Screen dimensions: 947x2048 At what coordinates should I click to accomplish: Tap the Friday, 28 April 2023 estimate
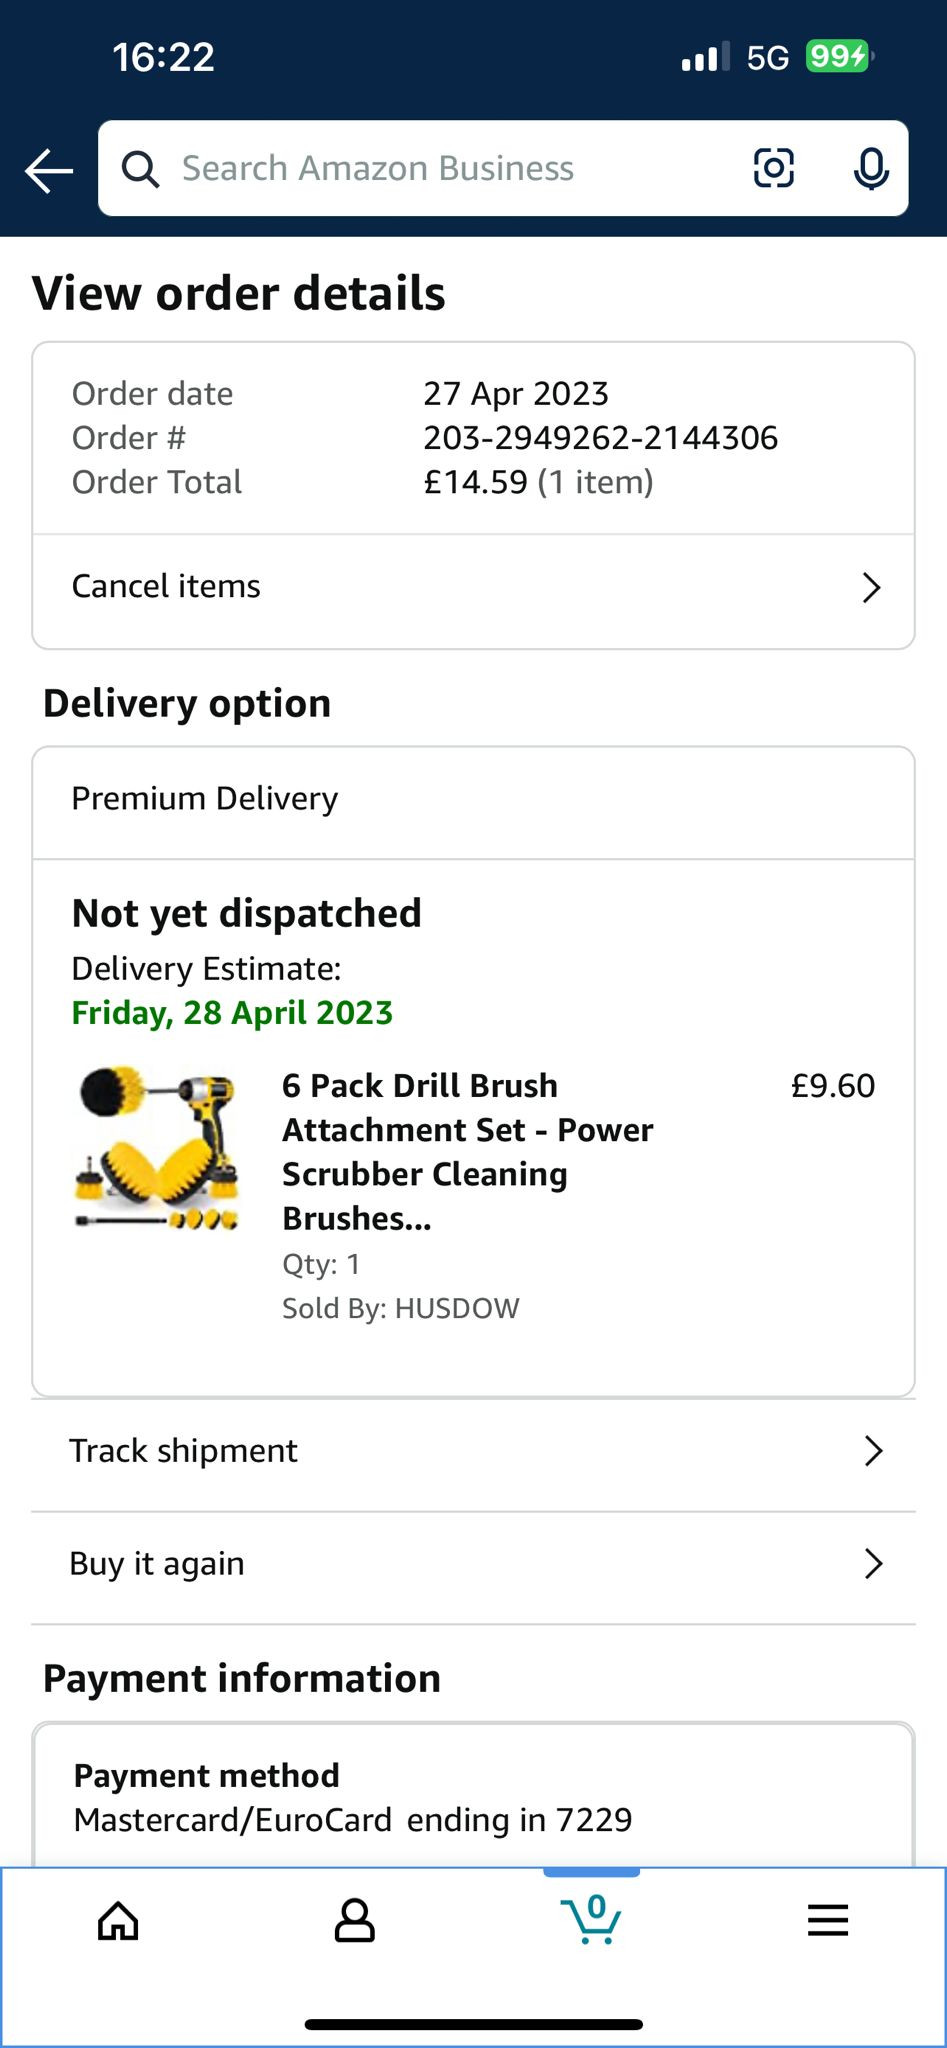point(232,1013)
